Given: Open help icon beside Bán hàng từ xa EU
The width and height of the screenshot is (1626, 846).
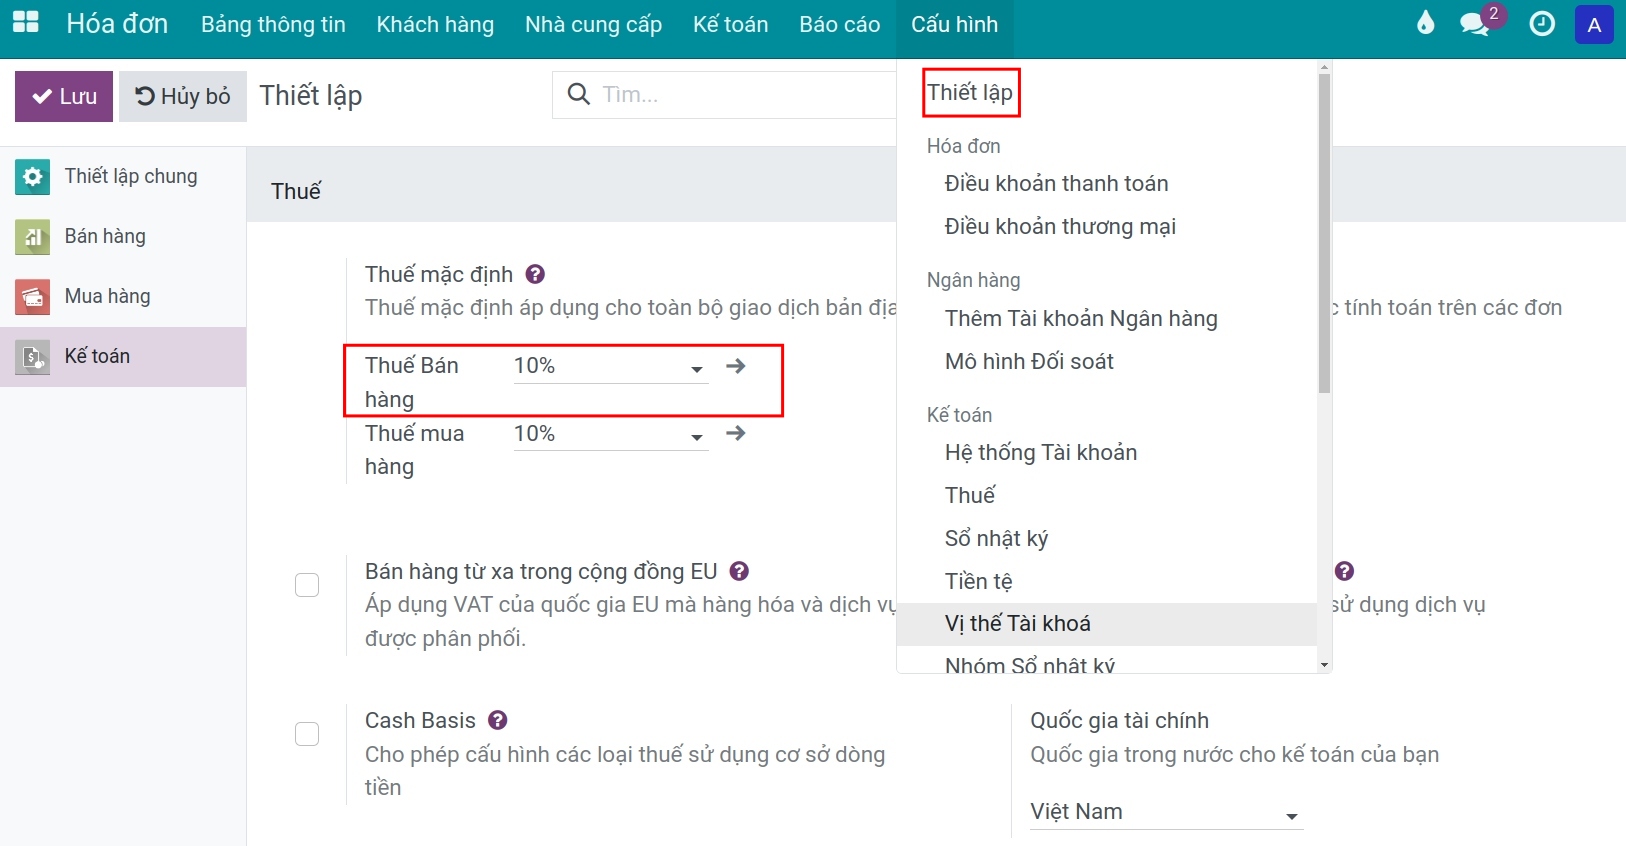Looking at the screenshot, I should [739, 571].
